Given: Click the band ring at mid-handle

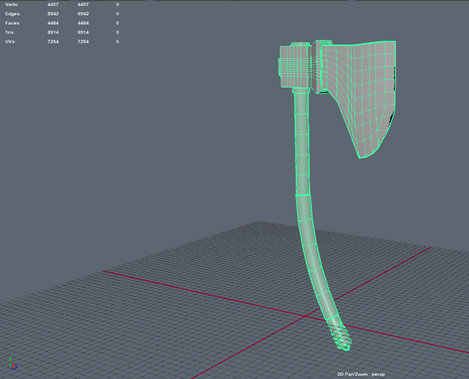Looking at the screenshot, I should click(x=304, y=195).
